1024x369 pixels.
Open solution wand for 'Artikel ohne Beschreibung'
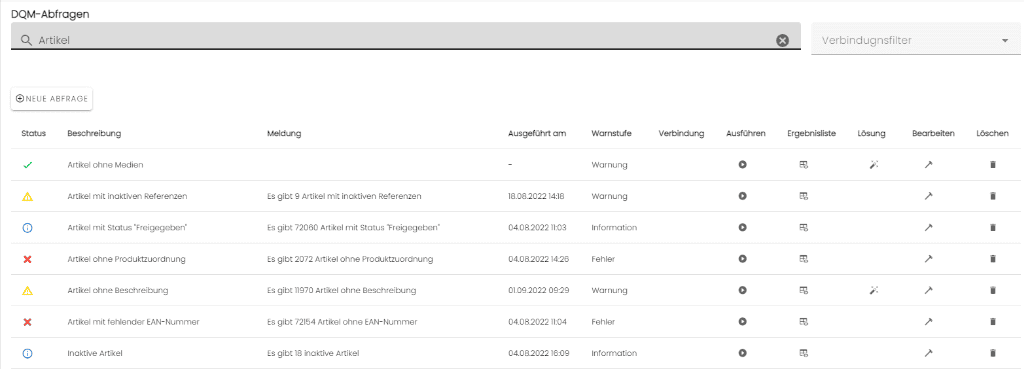click(874, 290)
